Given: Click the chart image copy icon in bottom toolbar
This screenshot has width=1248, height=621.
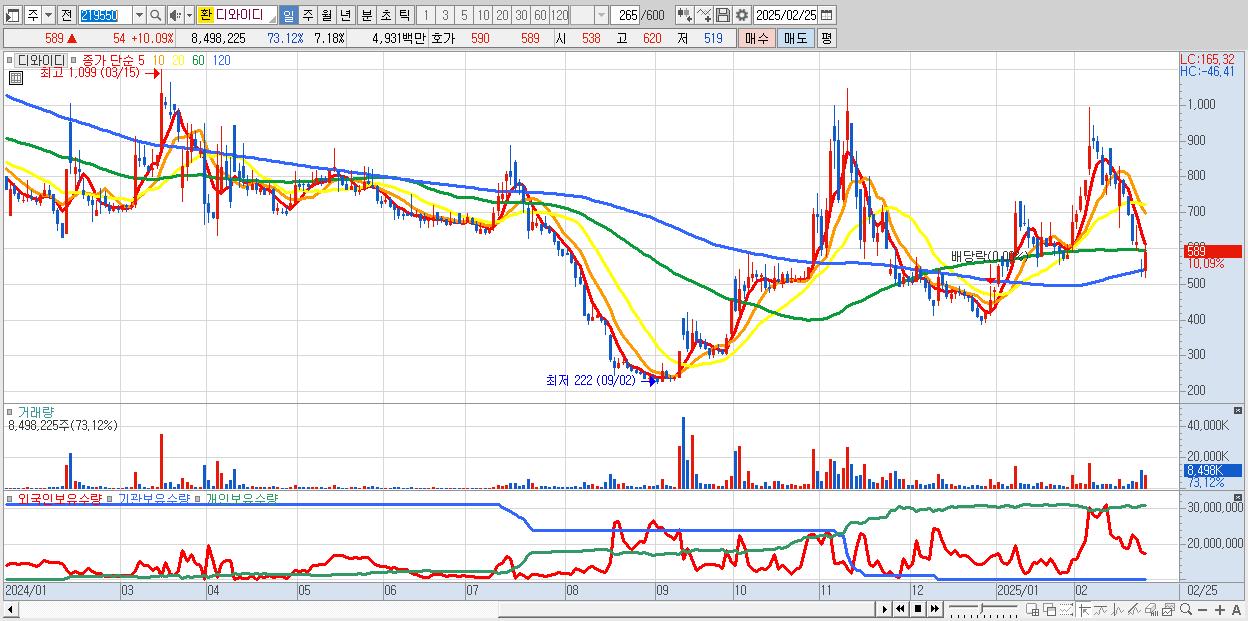Looking at the screenshot, I should point(1168,608).
